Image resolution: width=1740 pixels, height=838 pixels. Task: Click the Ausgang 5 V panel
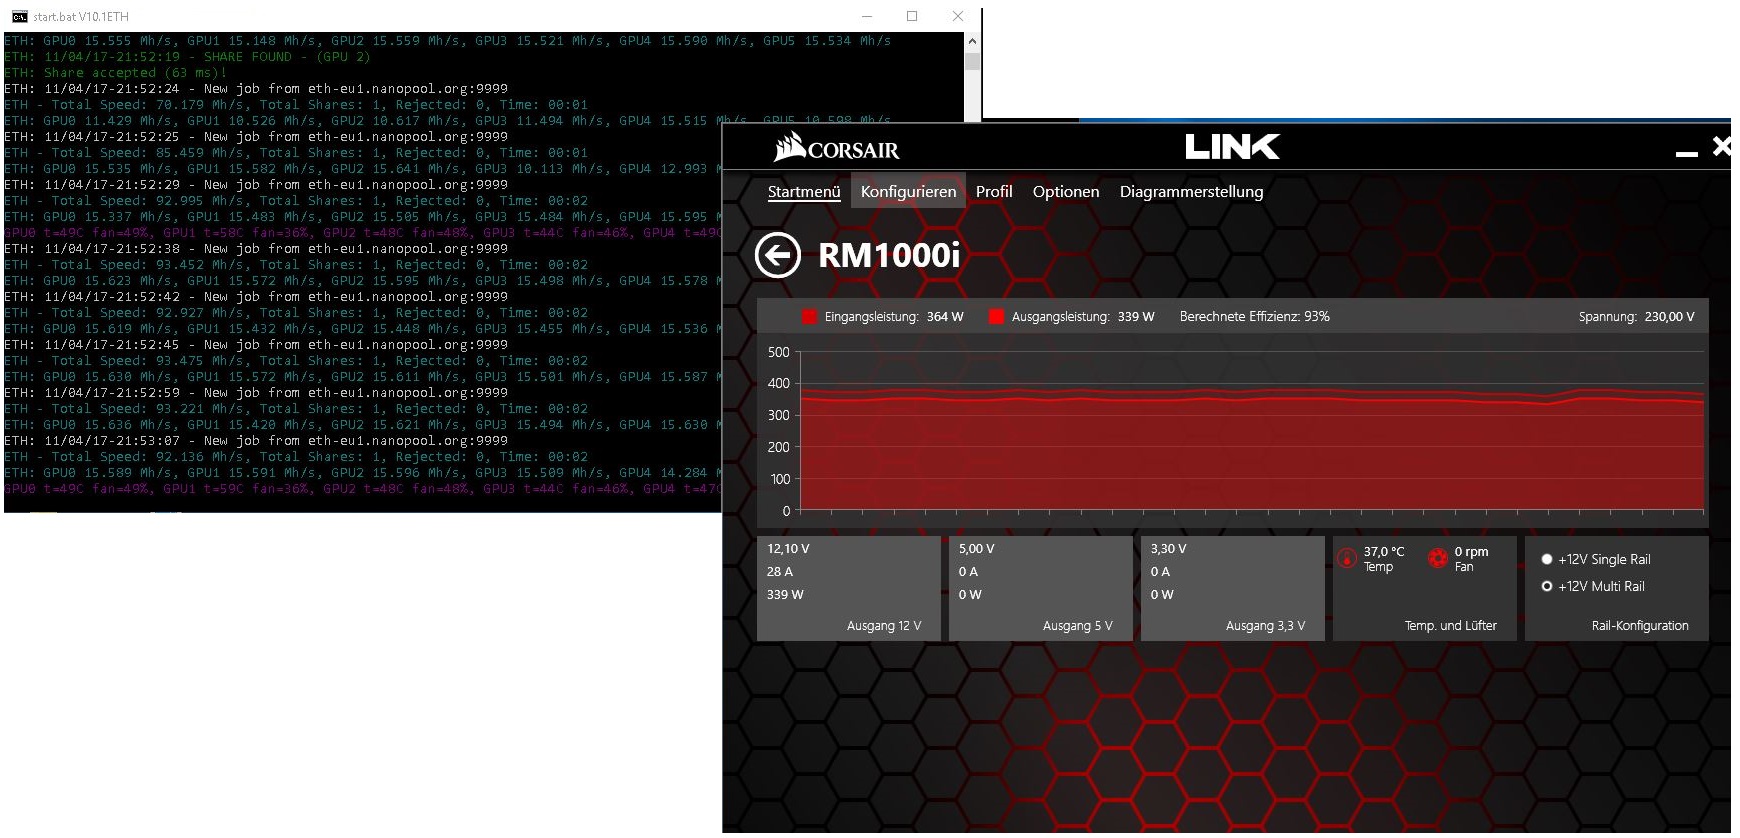click(x=1040, y=588)
